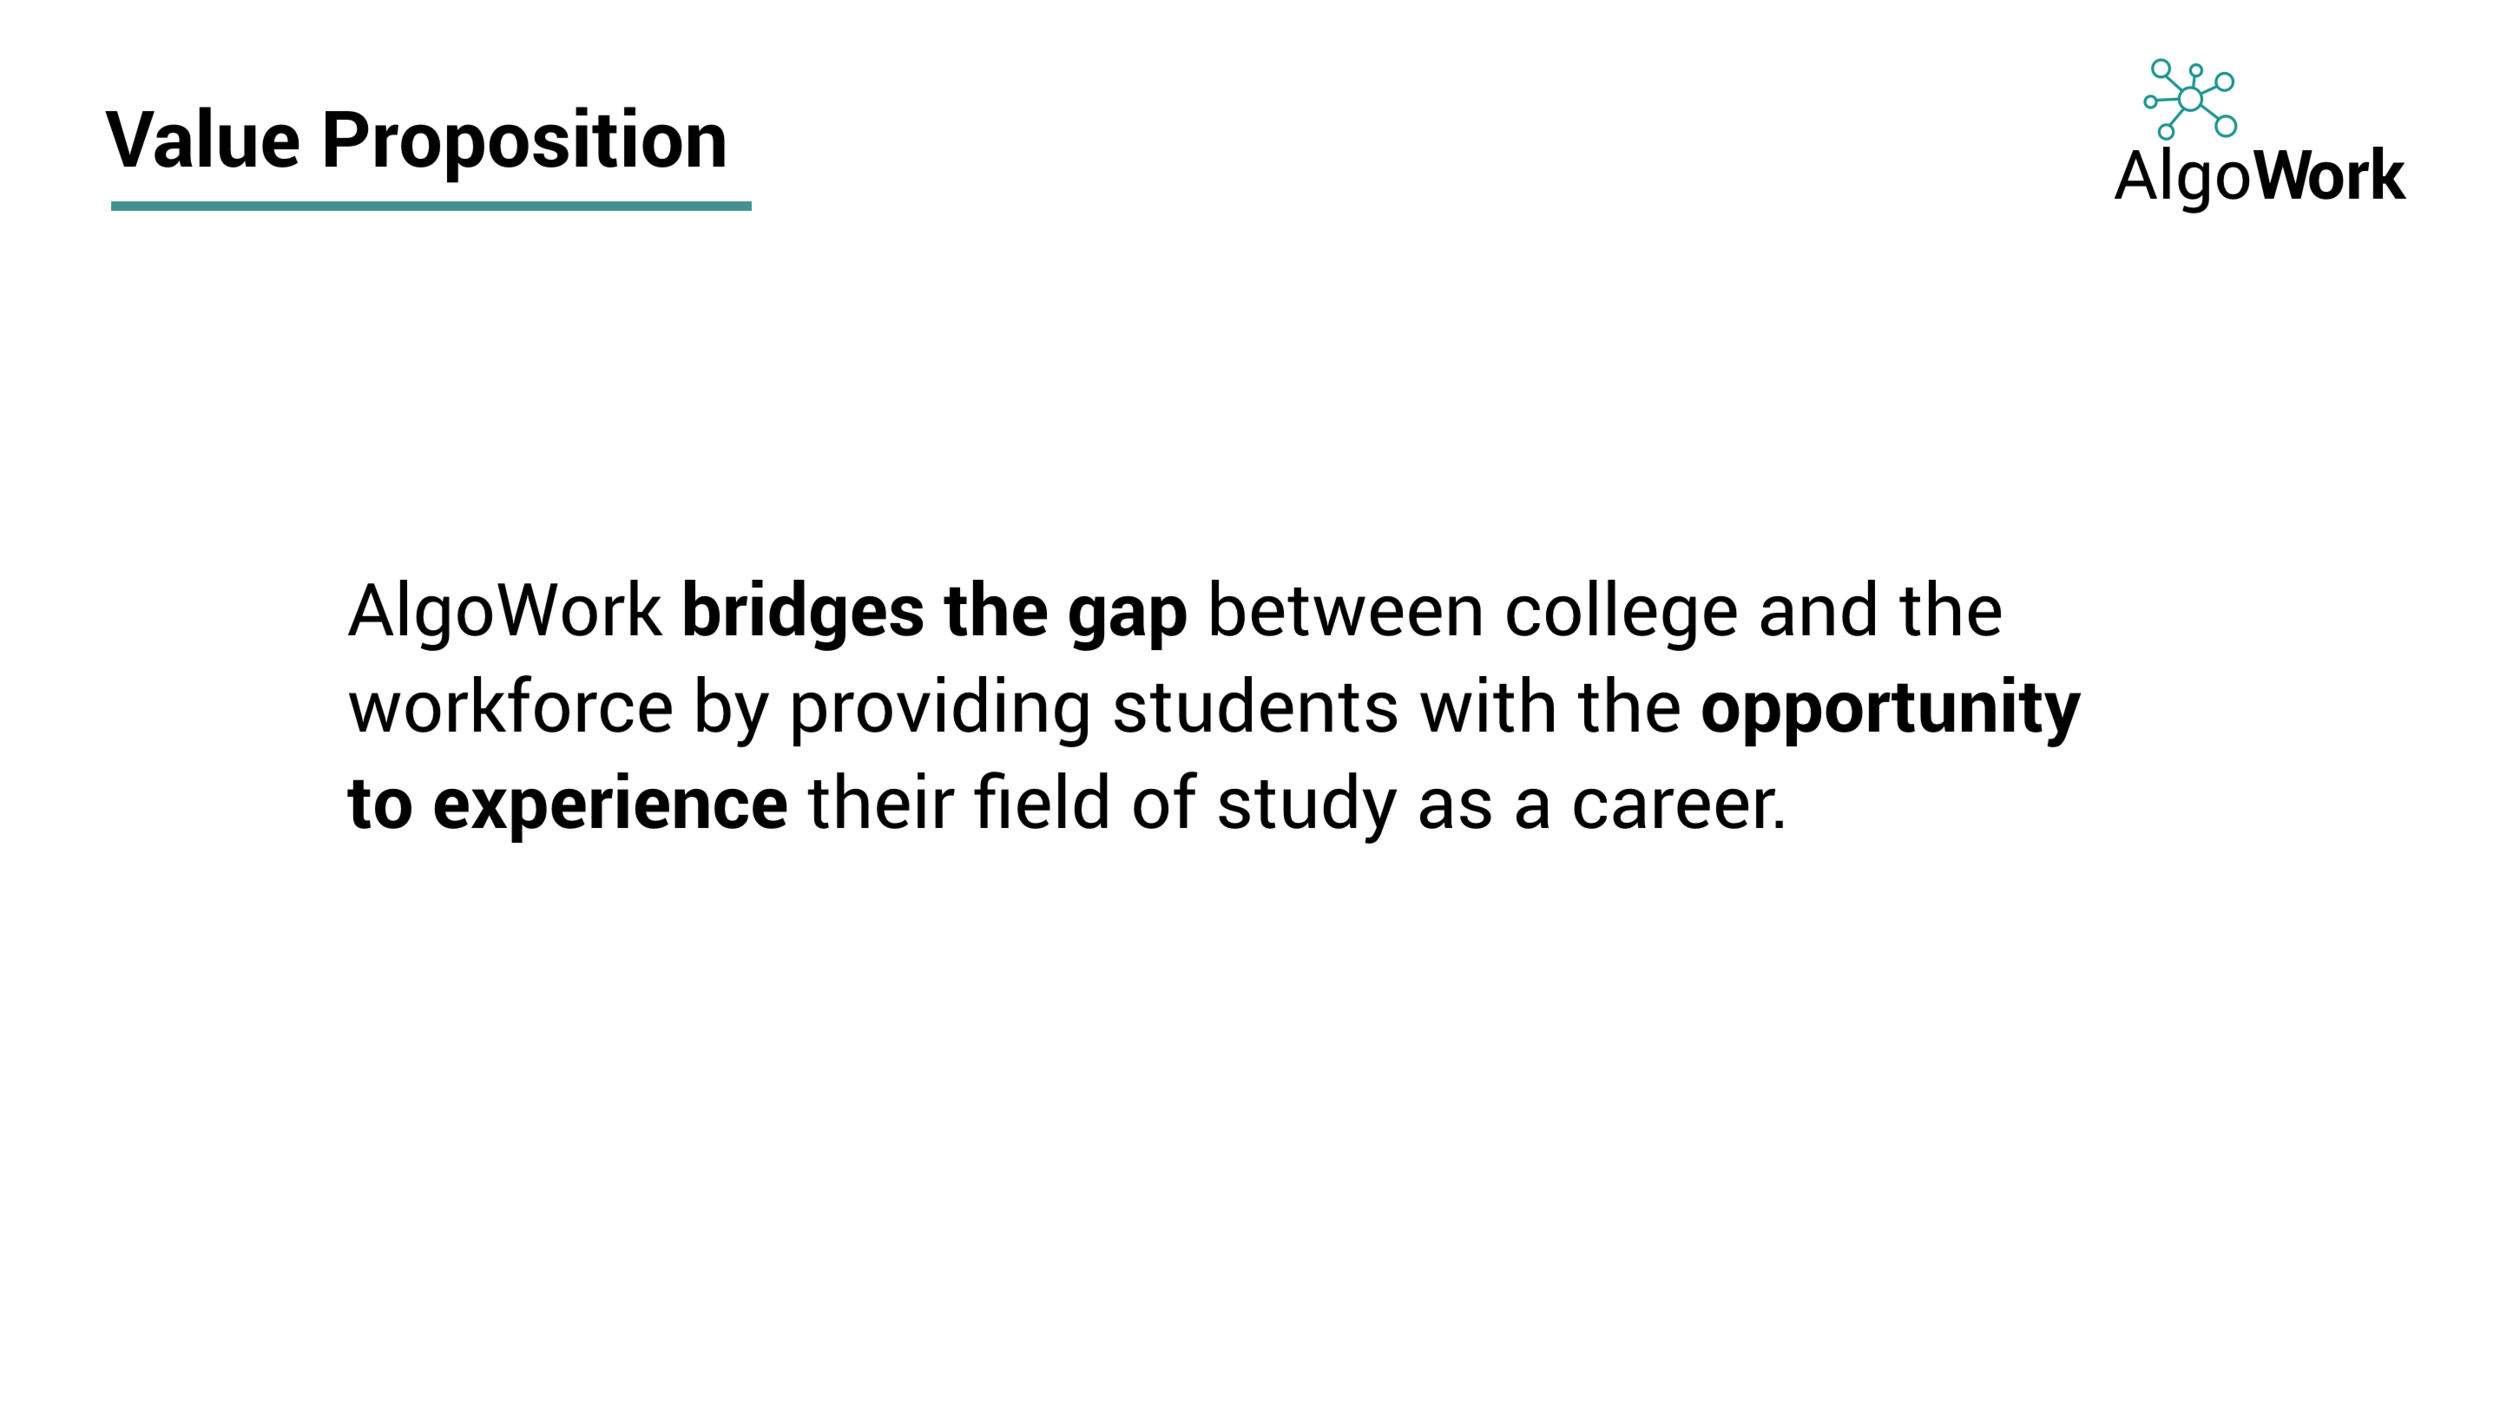Select the word 'Proposition' in the title
This screenshot has height=1406, width=2500.
(x=525, y=142)
